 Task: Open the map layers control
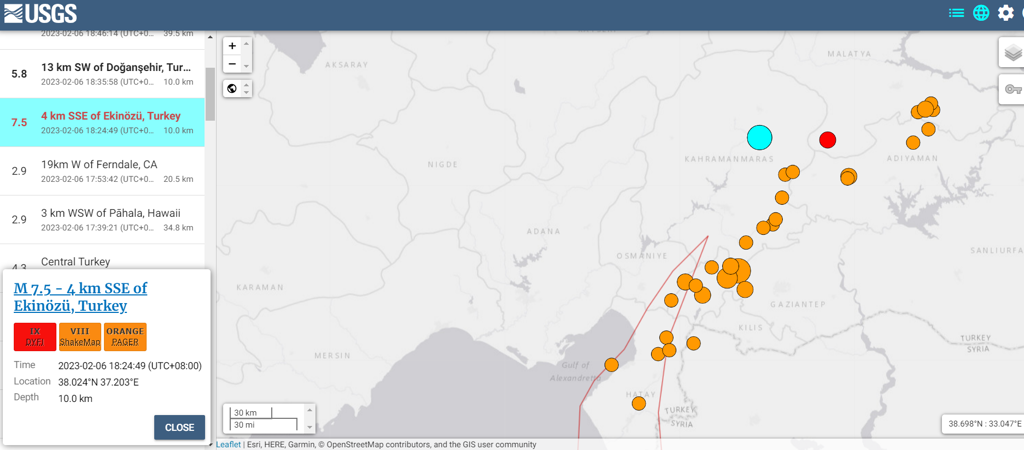pos(1013,52)
